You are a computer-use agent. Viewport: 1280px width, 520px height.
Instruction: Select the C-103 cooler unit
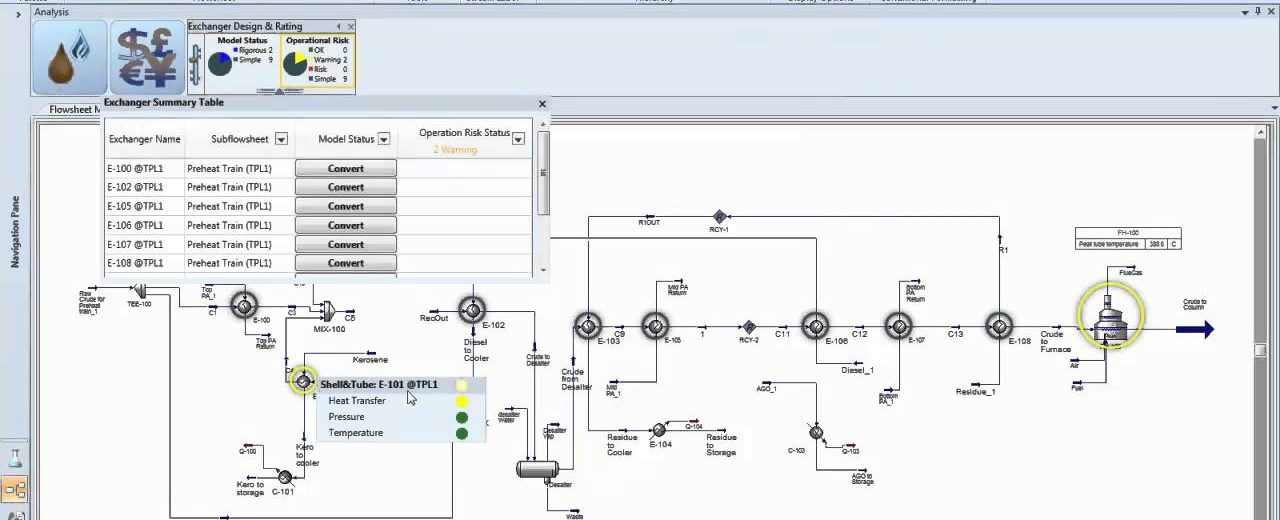pos(816,433)
